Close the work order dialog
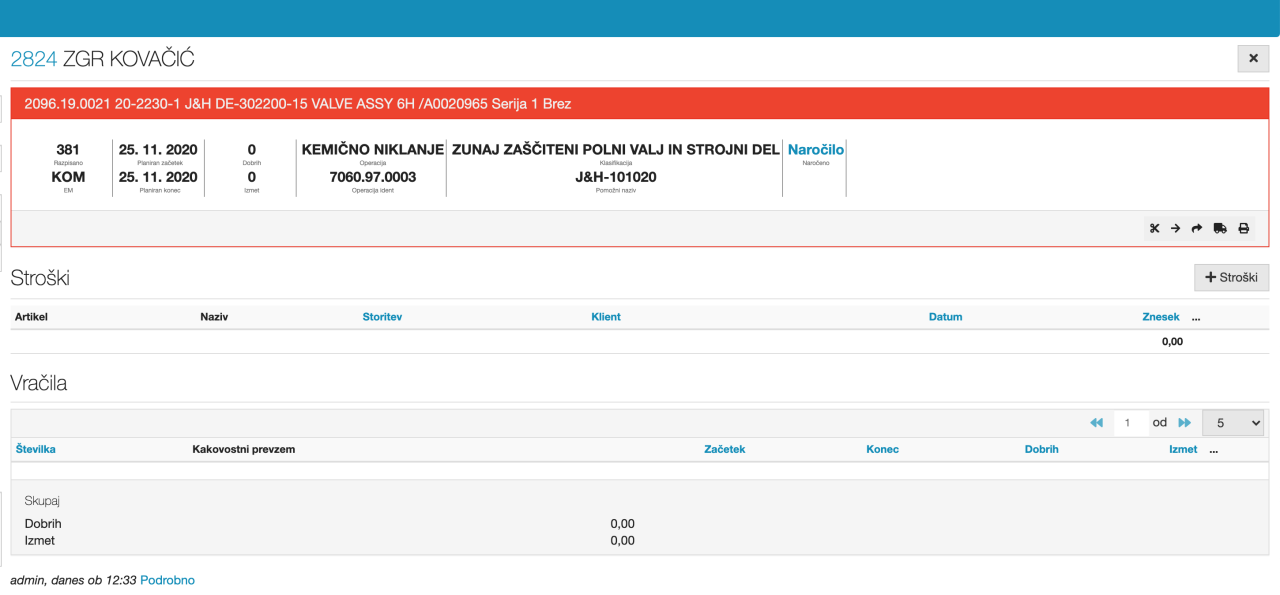This screenshot has height=595, width=1280. (x=1253, y=59)
